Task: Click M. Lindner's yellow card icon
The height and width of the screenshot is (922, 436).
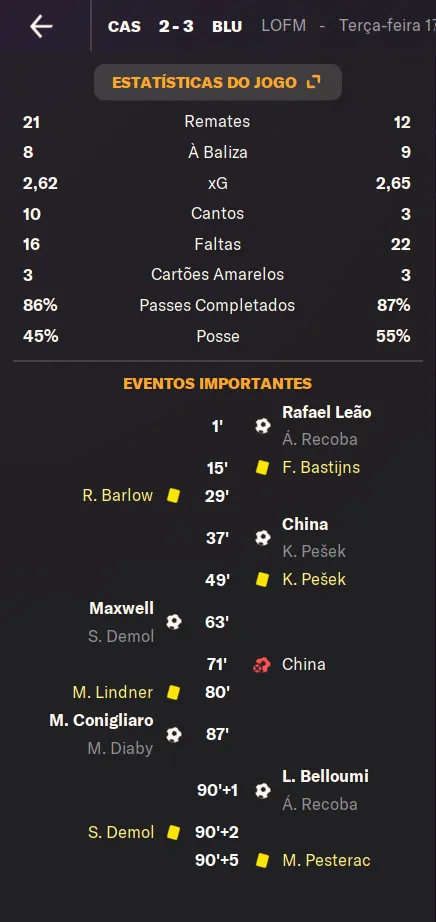Action: coord(173,693)
